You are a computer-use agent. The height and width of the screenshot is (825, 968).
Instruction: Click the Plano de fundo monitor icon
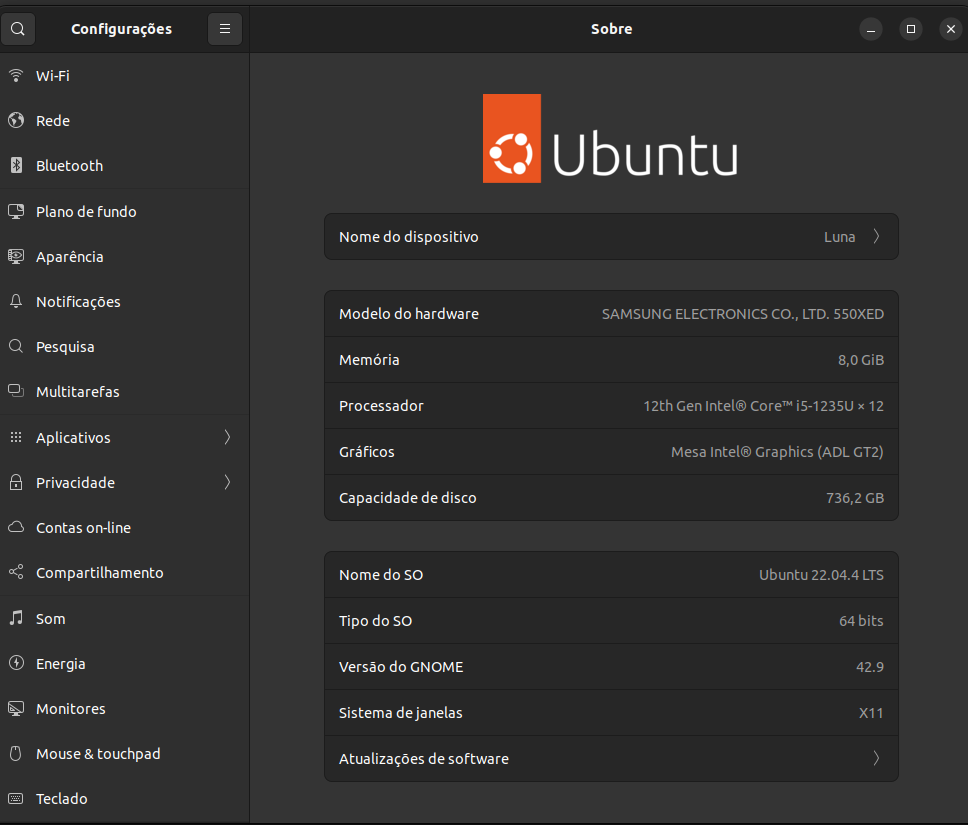click(x=16, y=211)
